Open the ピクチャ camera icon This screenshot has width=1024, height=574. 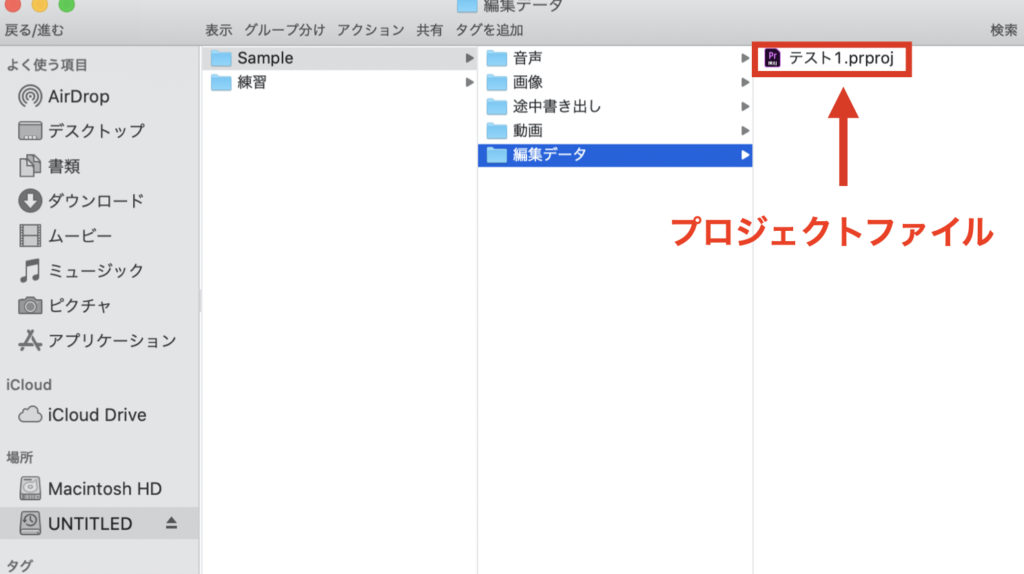pyautogui.click(x=29, y=305)
